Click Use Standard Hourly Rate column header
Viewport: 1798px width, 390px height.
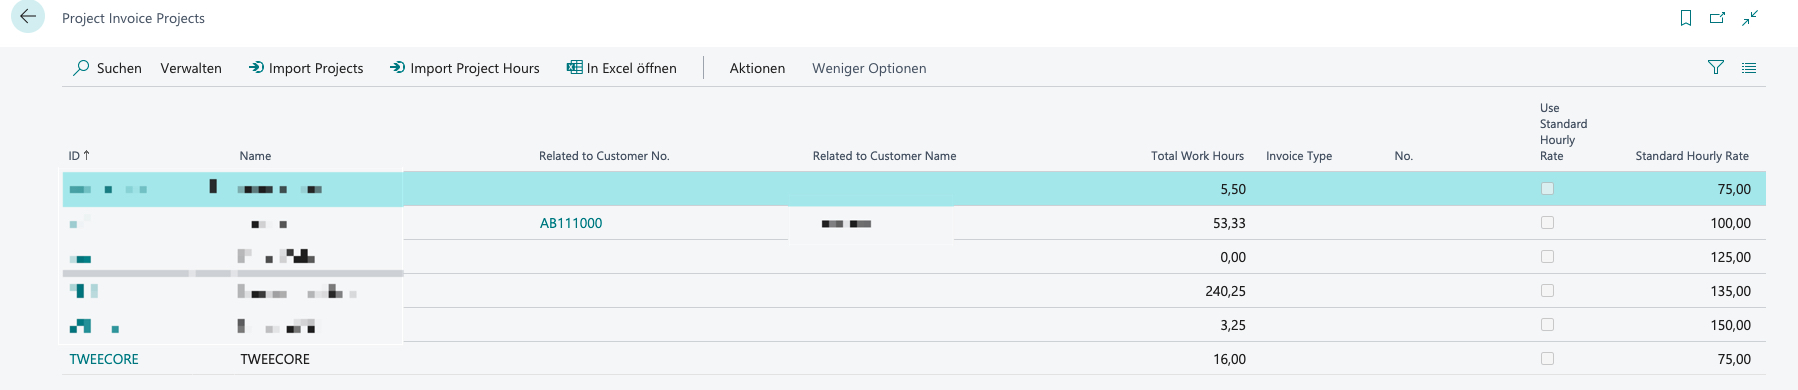1563,132
